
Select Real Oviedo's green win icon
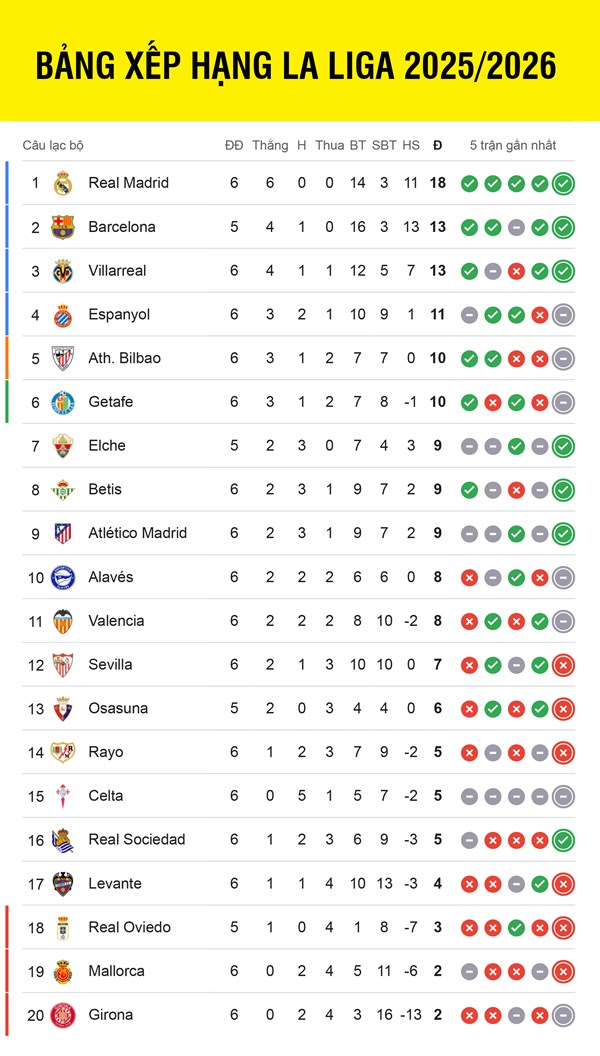516,927
